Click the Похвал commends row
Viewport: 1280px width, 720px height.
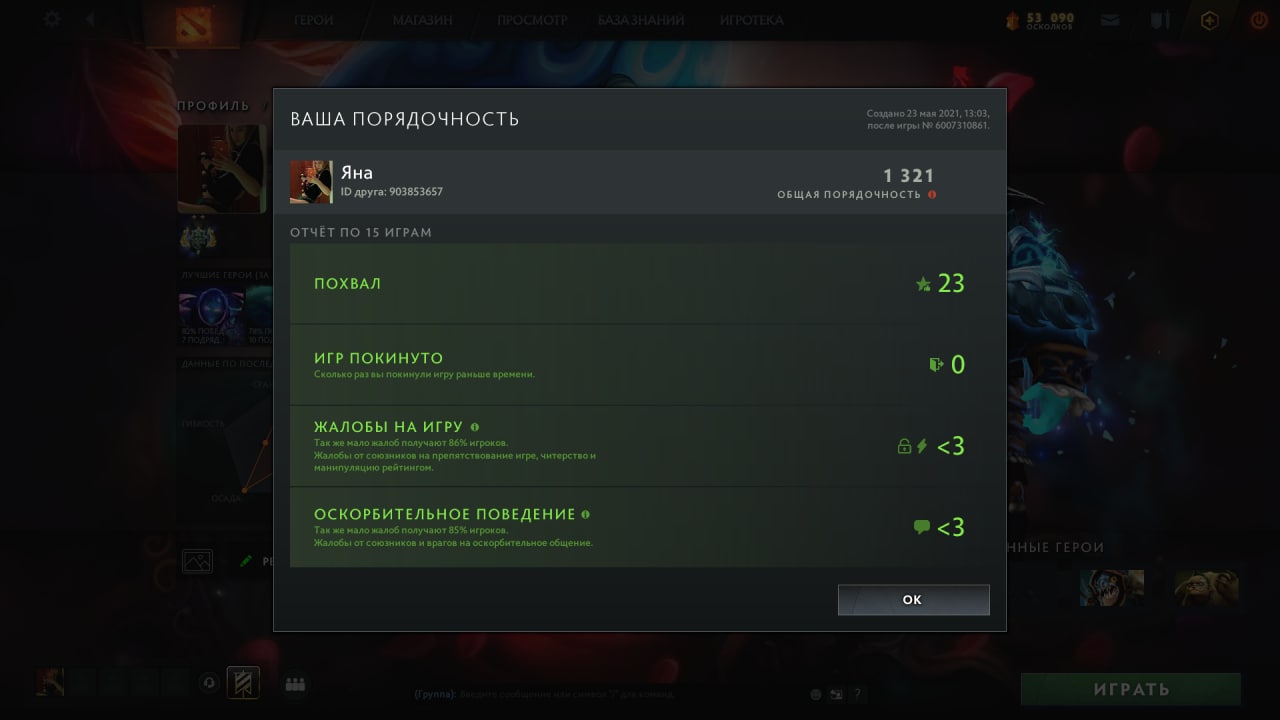click(640, 284)
